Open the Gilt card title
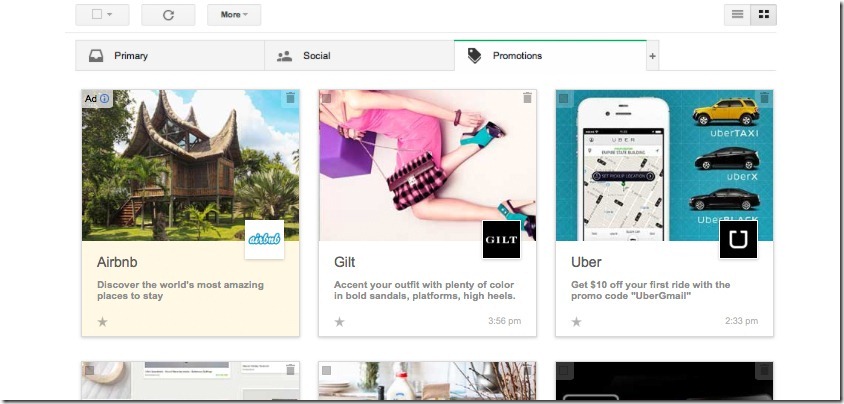Viewport: 844px width, 404px height. pyautogui.click(x=344, y=263)
